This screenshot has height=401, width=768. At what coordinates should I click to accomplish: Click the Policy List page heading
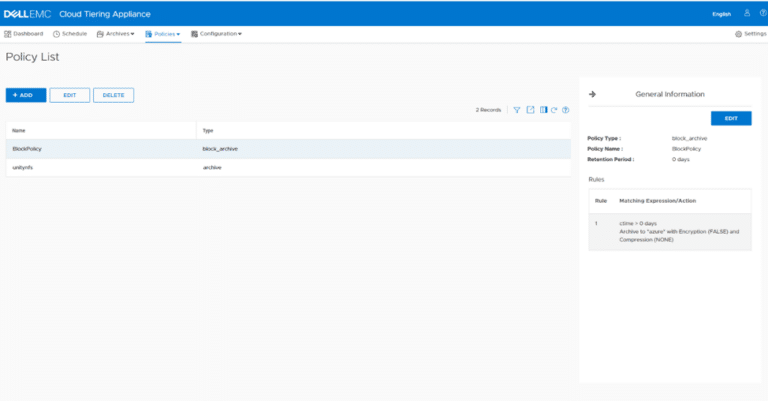point(32,57)
